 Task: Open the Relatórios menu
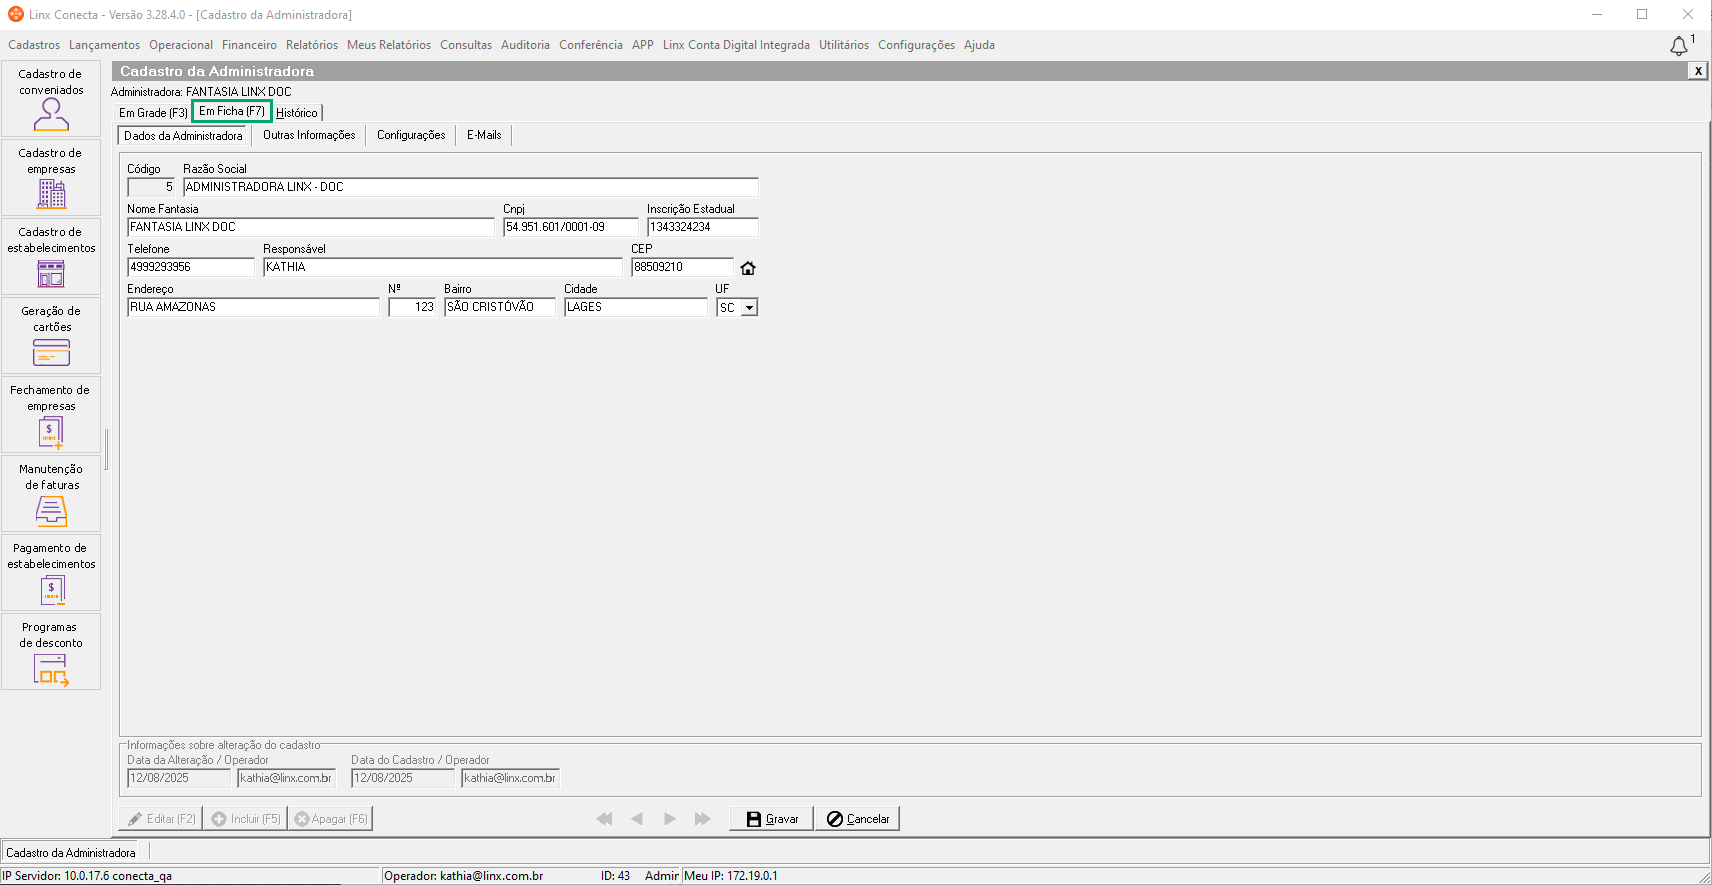click(x=312, y=45)
